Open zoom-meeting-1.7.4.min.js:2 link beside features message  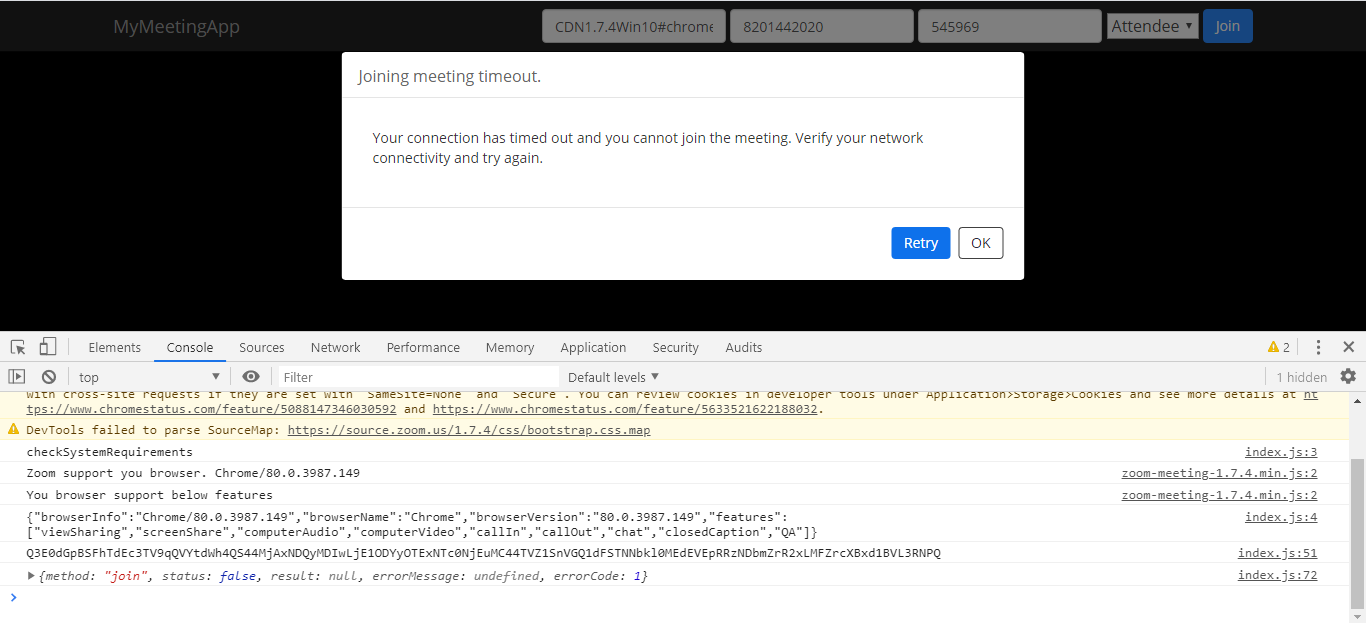(1219, 495)
